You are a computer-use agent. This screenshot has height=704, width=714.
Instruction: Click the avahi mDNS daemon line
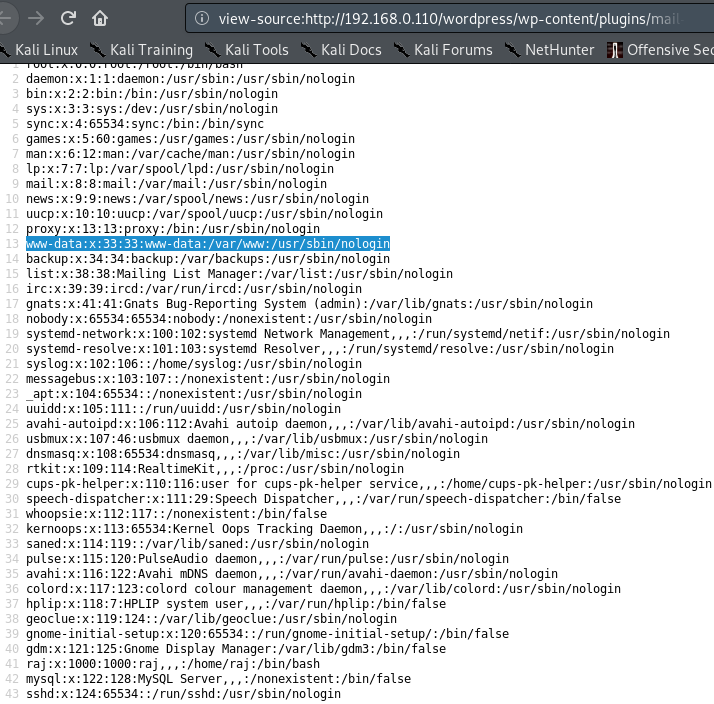tap(292, 574)
